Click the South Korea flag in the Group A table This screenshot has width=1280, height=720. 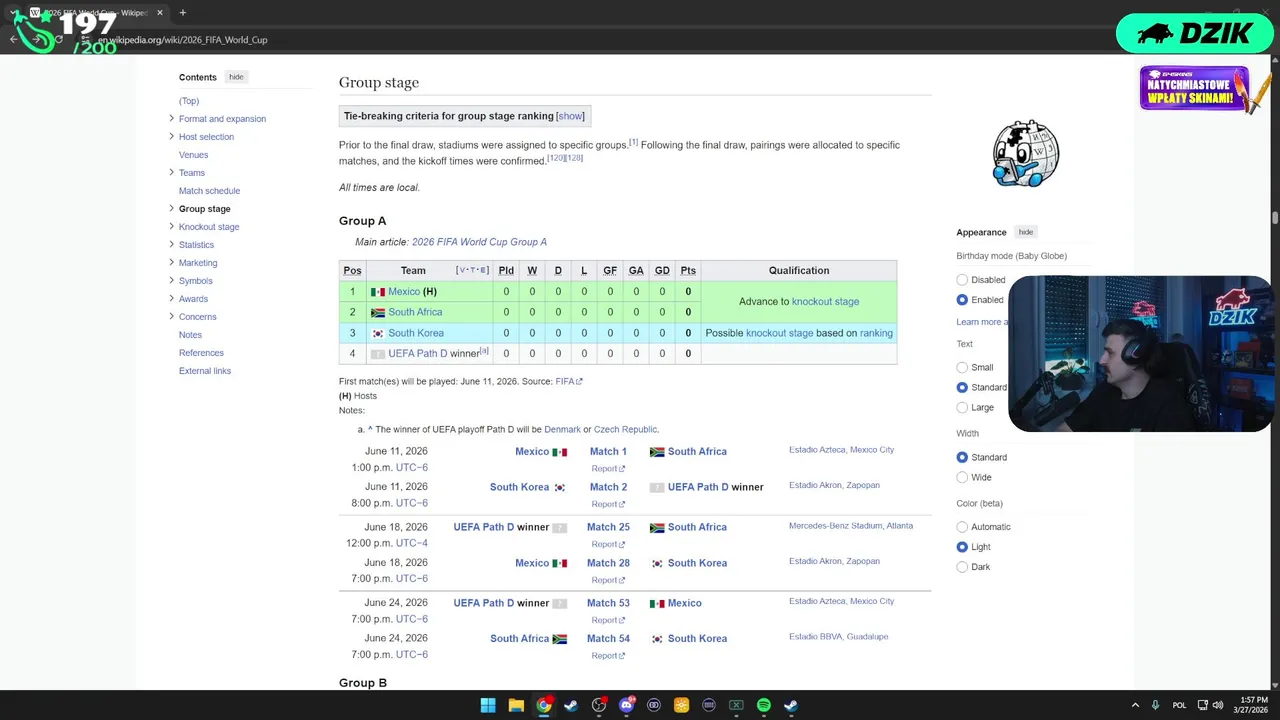pos(378,333)
